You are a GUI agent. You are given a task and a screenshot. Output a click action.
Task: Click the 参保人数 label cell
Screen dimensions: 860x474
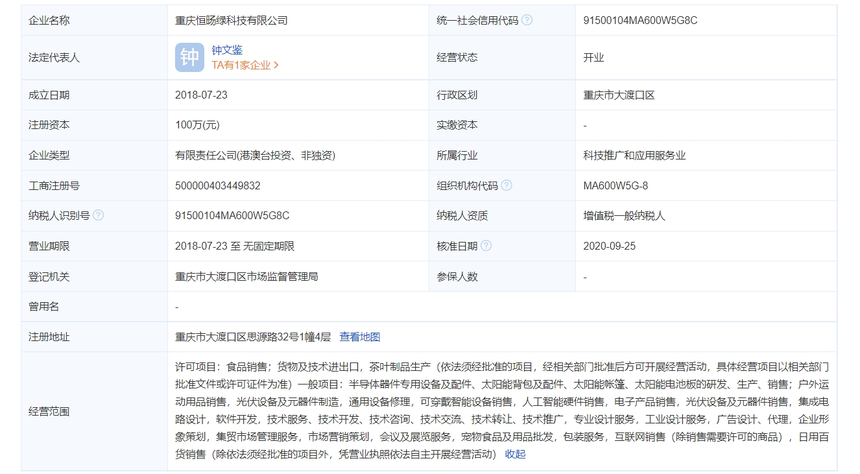coord(502,276)
